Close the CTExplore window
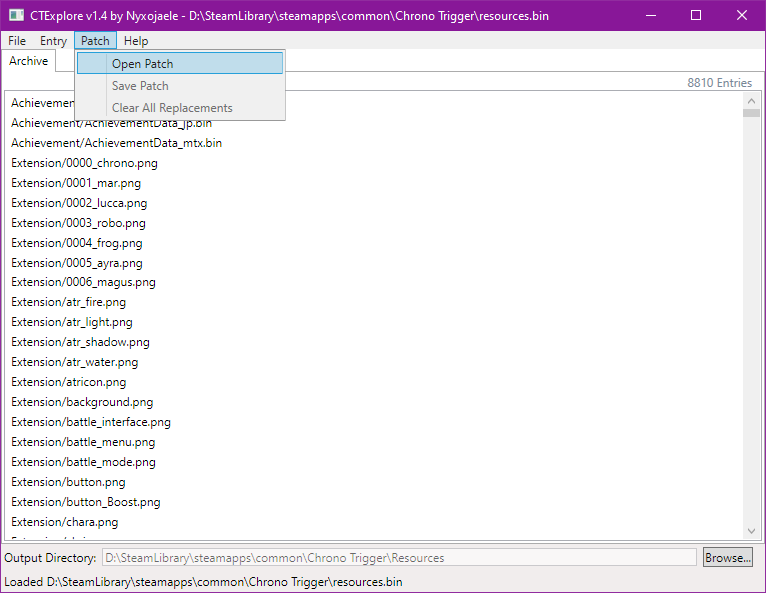Screen dimensions: 766x593 point(742,16)
